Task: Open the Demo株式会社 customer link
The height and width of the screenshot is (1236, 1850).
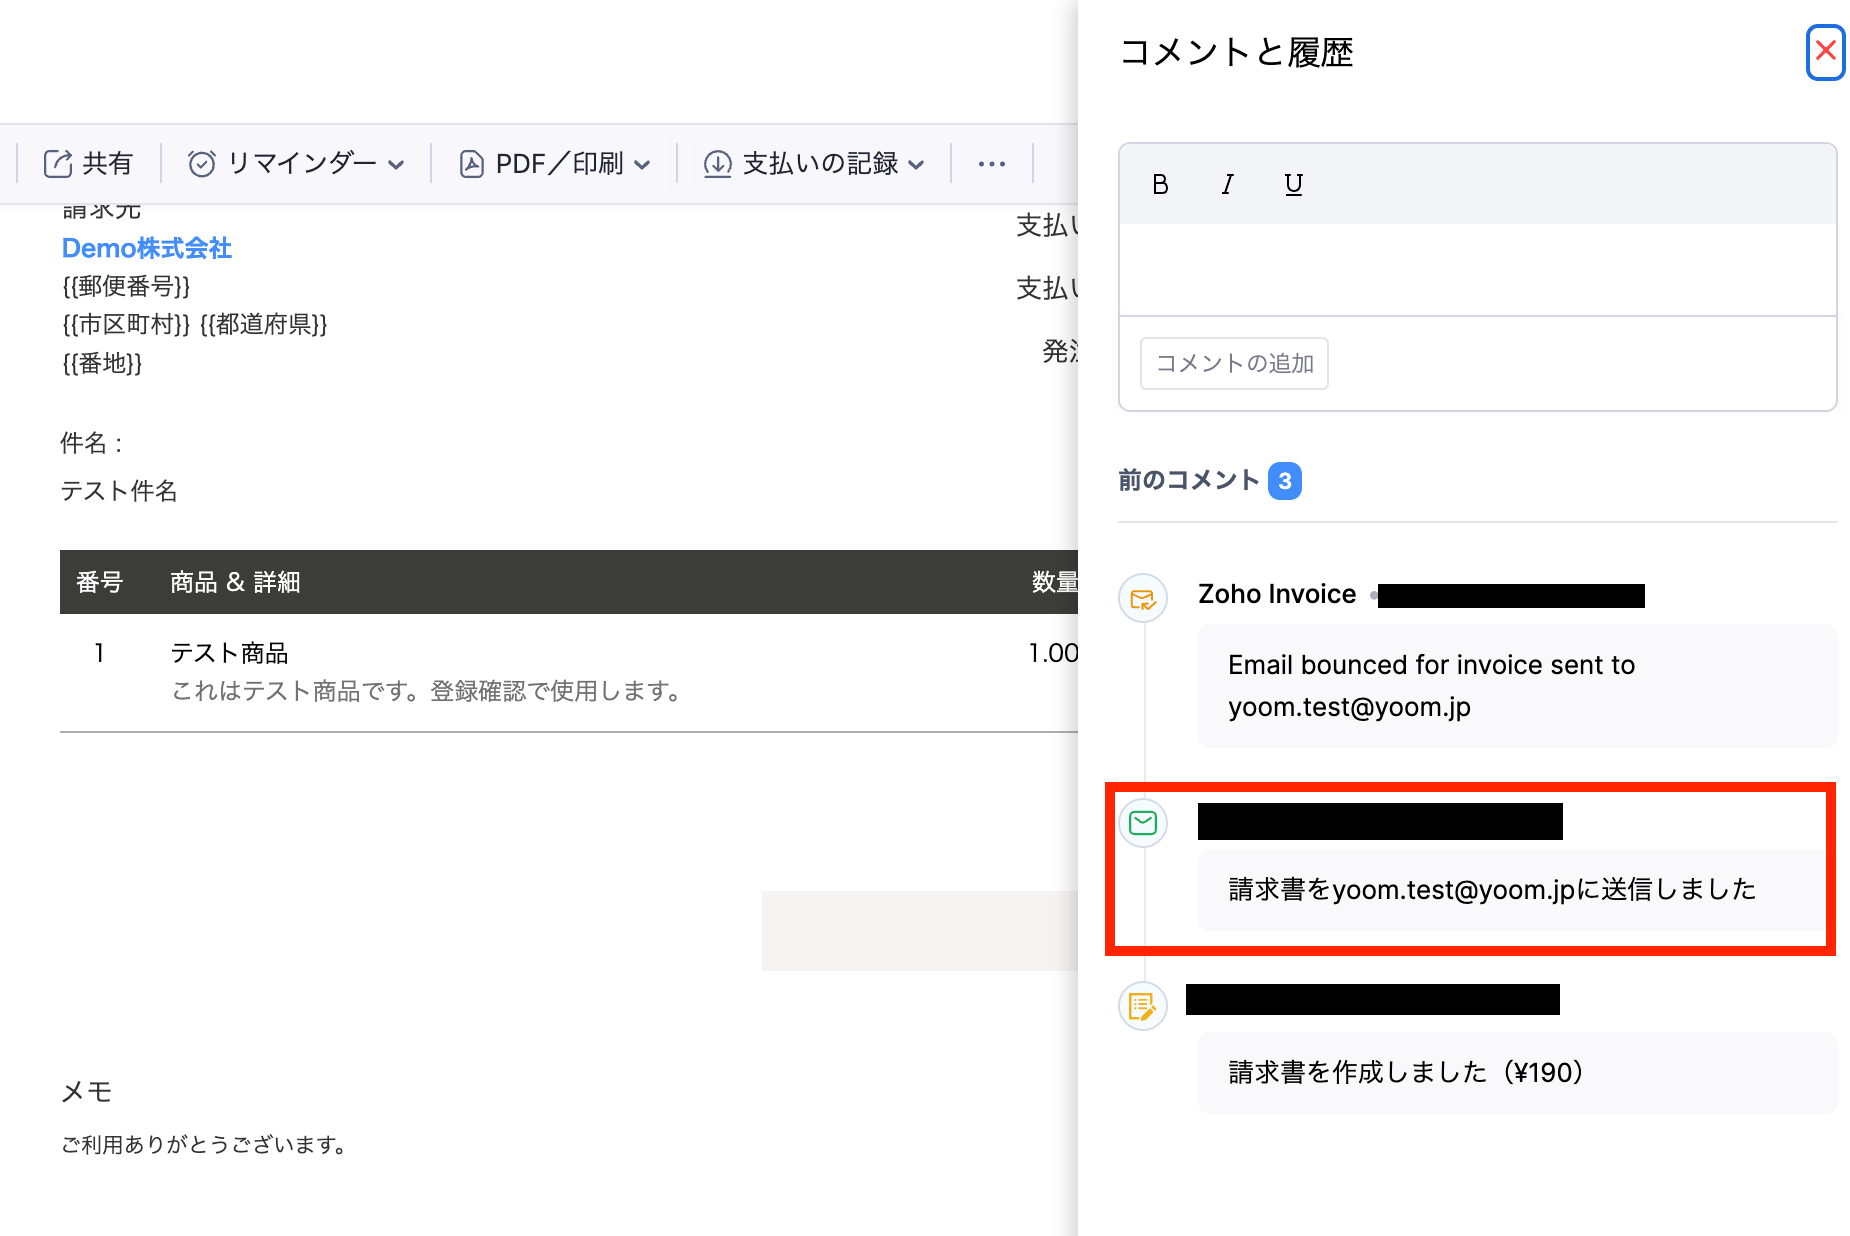Action: pos(147,248)
